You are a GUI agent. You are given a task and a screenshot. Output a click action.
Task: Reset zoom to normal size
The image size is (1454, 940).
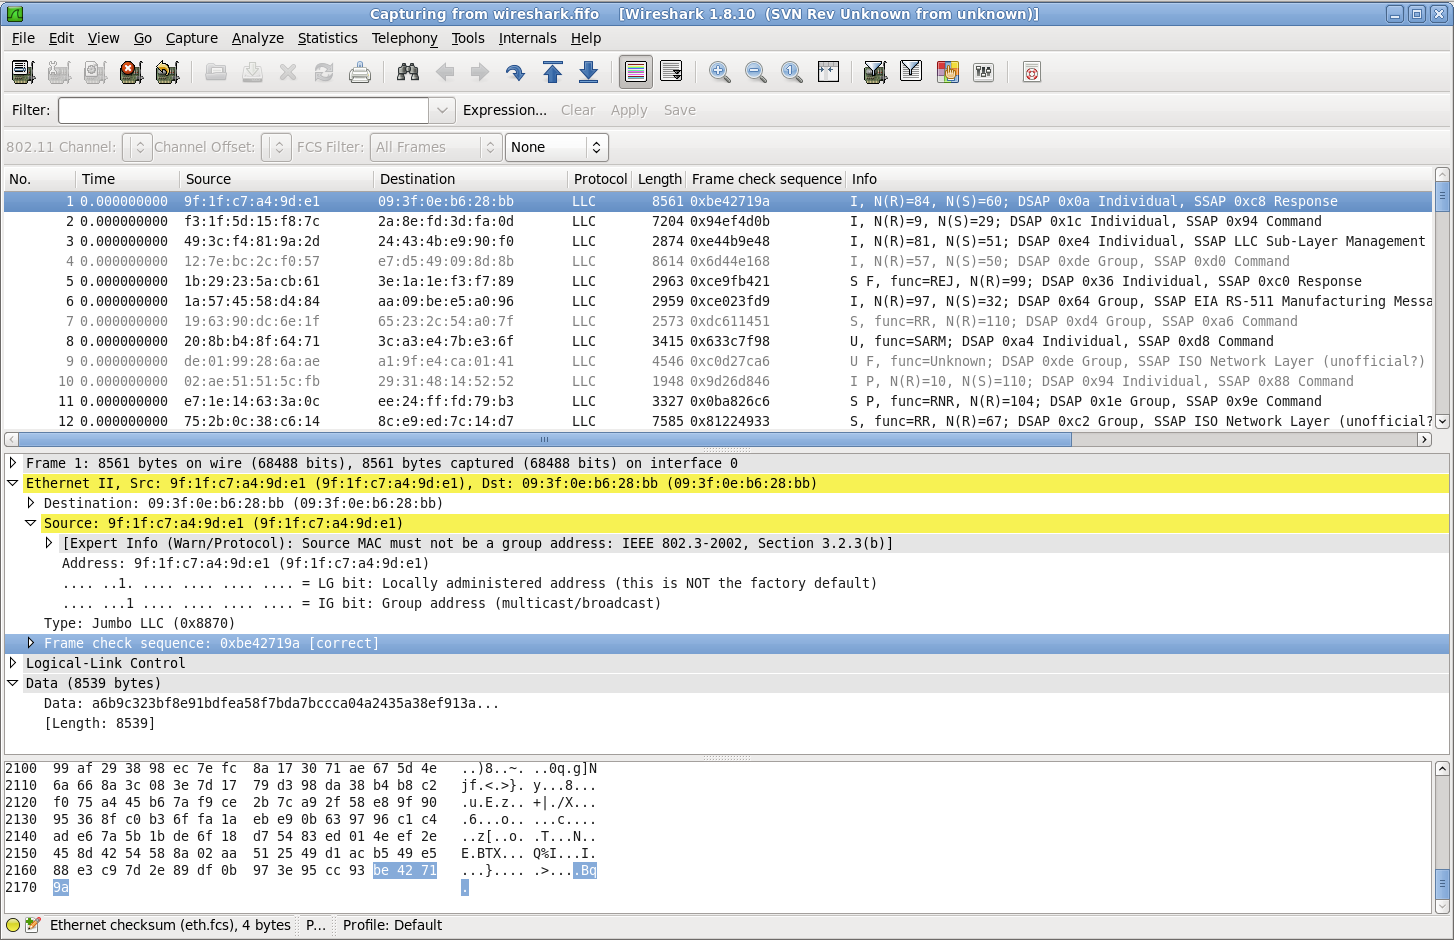click(x=792, y=72)
